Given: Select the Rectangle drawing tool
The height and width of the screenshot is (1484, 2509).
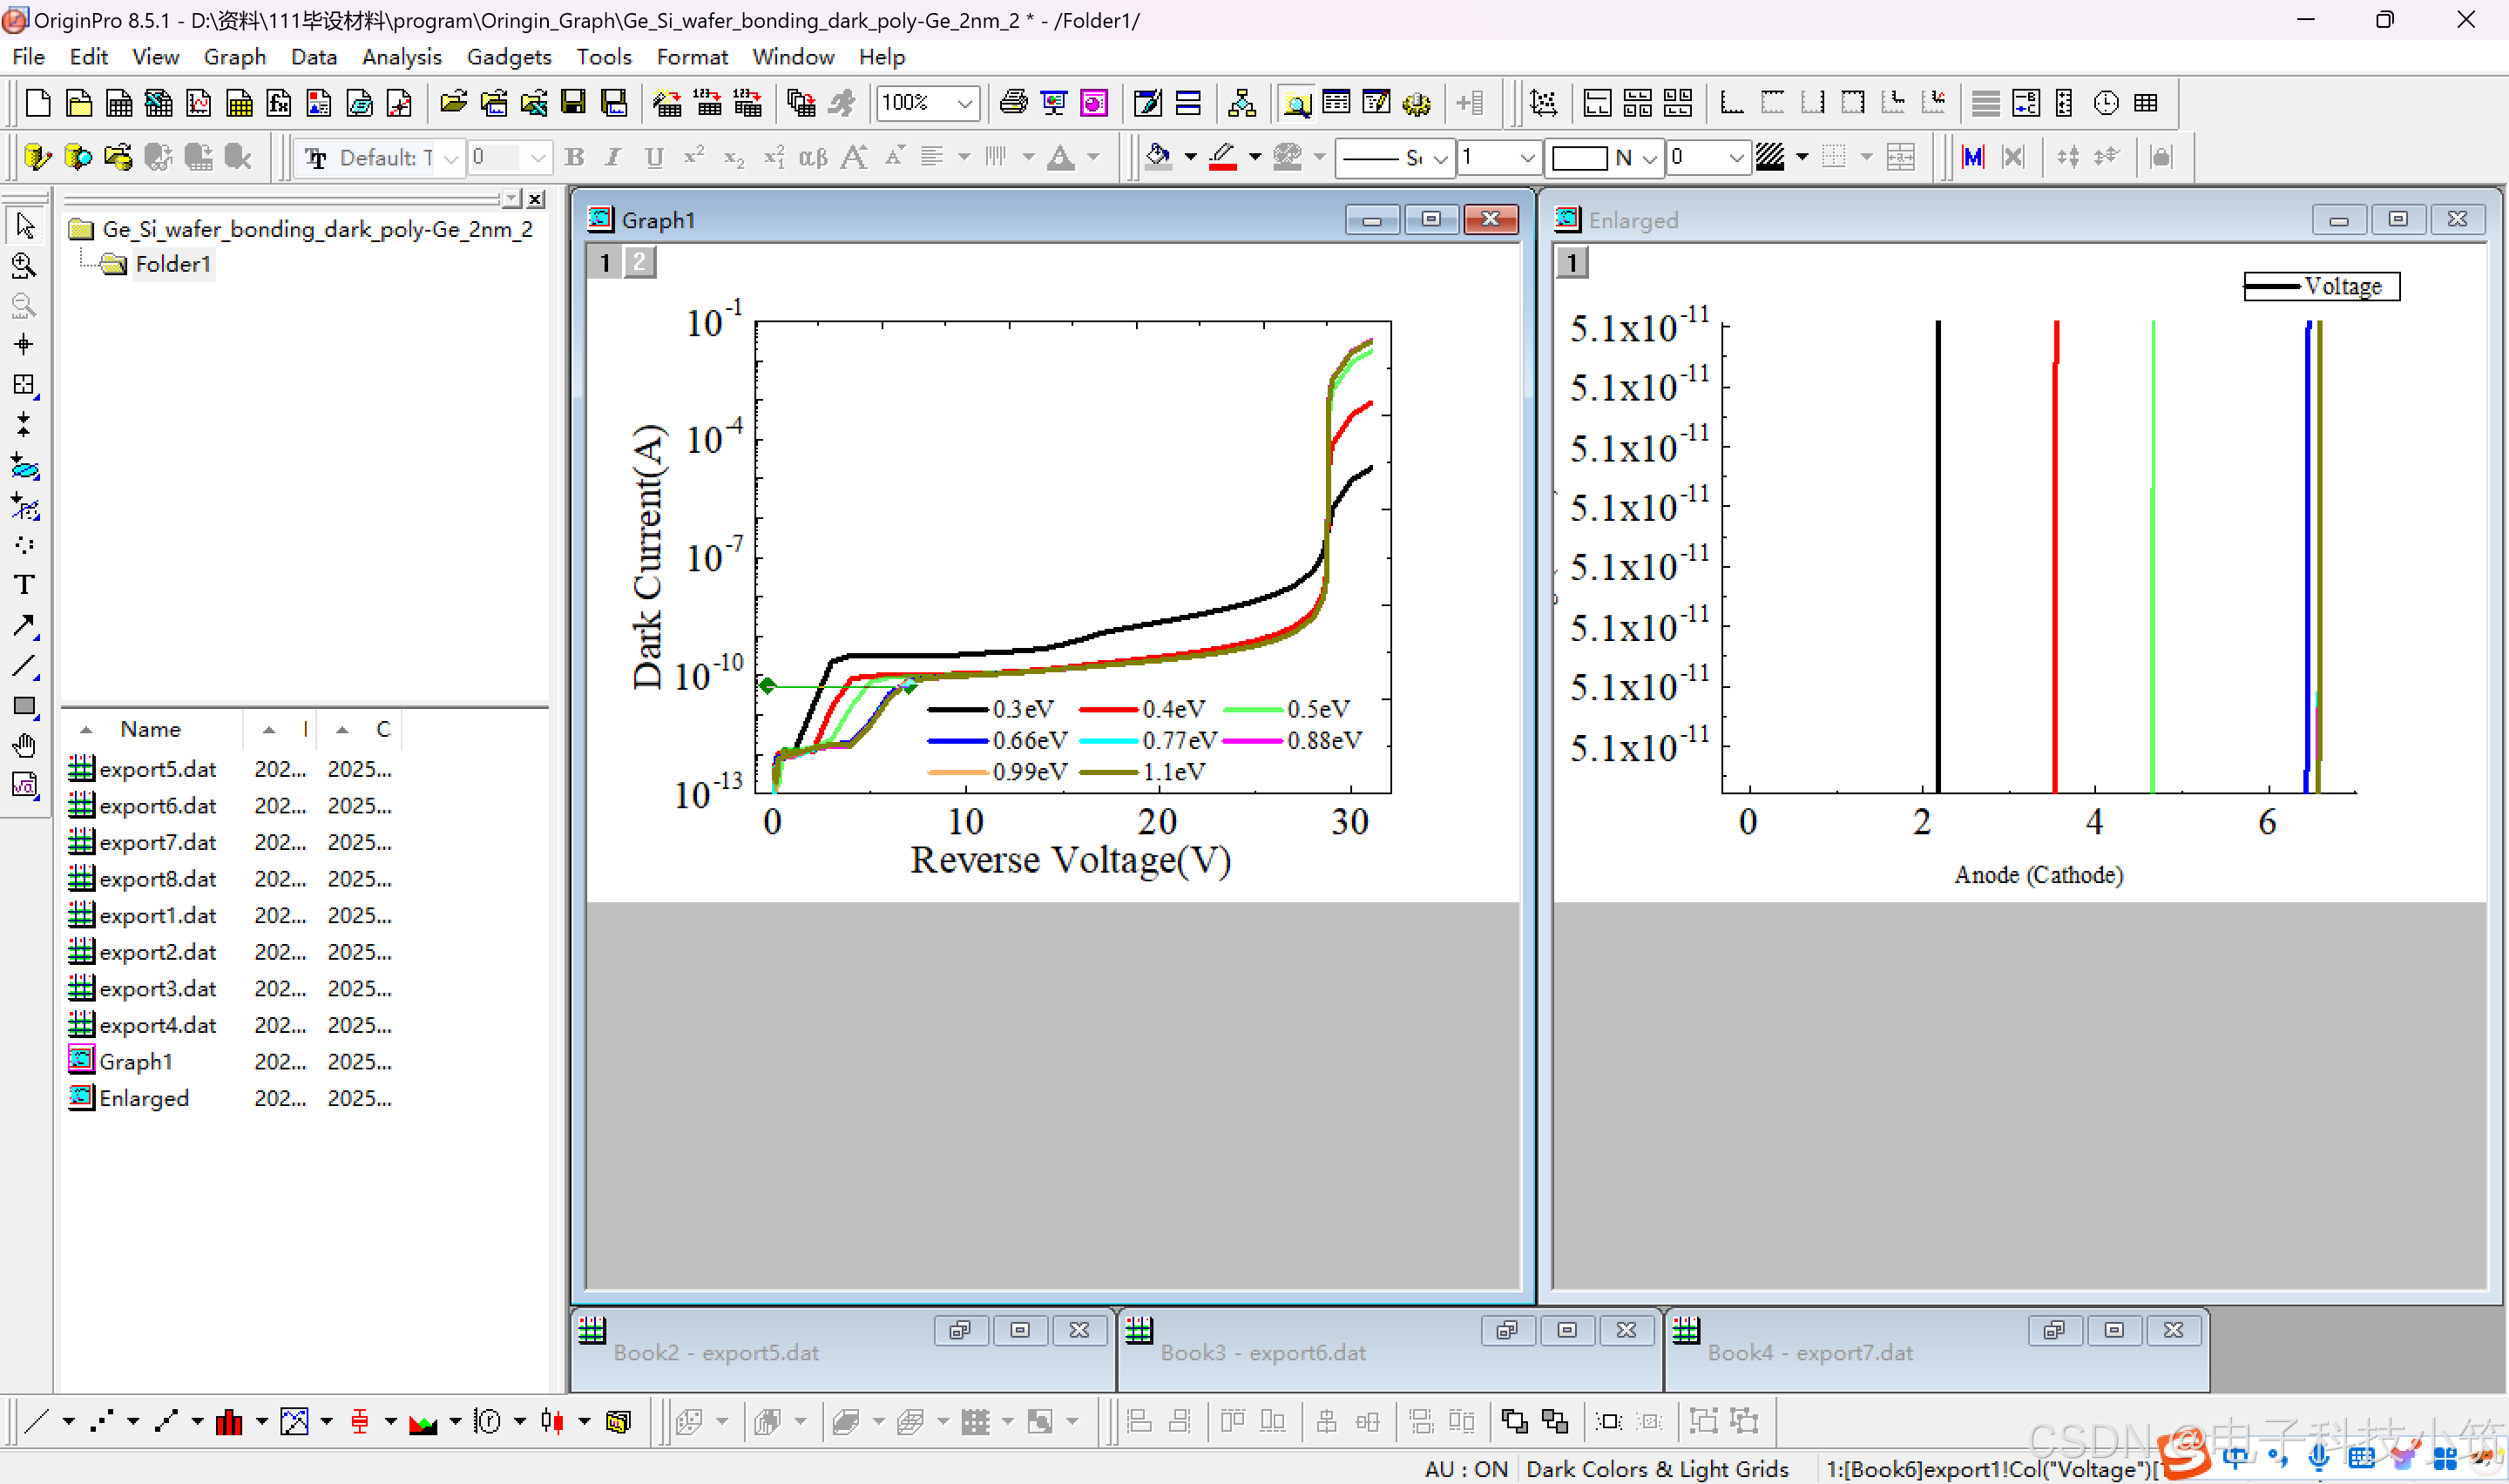Looking at the screenshot, I should coord(24,706).
